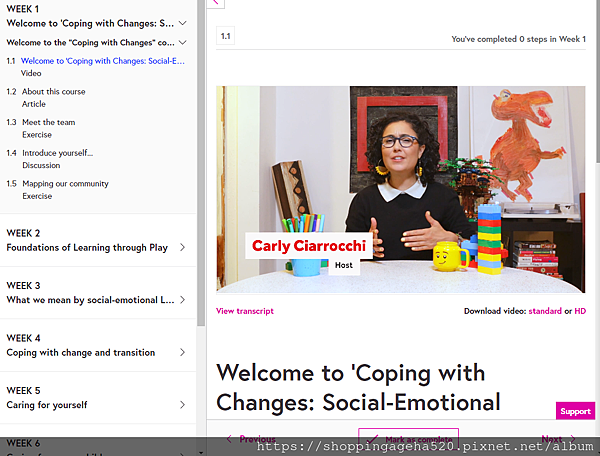Click WEEK 1 heading text

coord(23,9)
